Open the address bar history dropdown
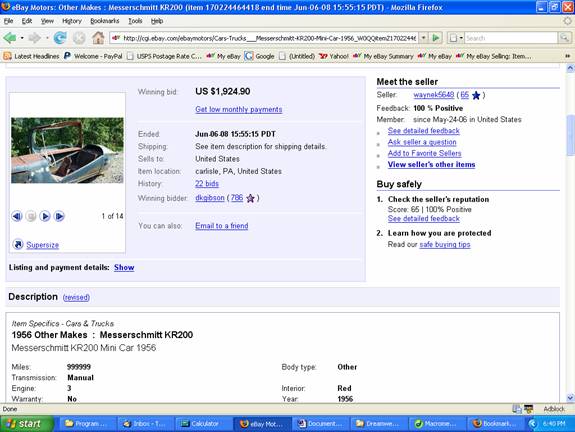Image resolution: width=575 pixels, height=432 pixels. 424,38
